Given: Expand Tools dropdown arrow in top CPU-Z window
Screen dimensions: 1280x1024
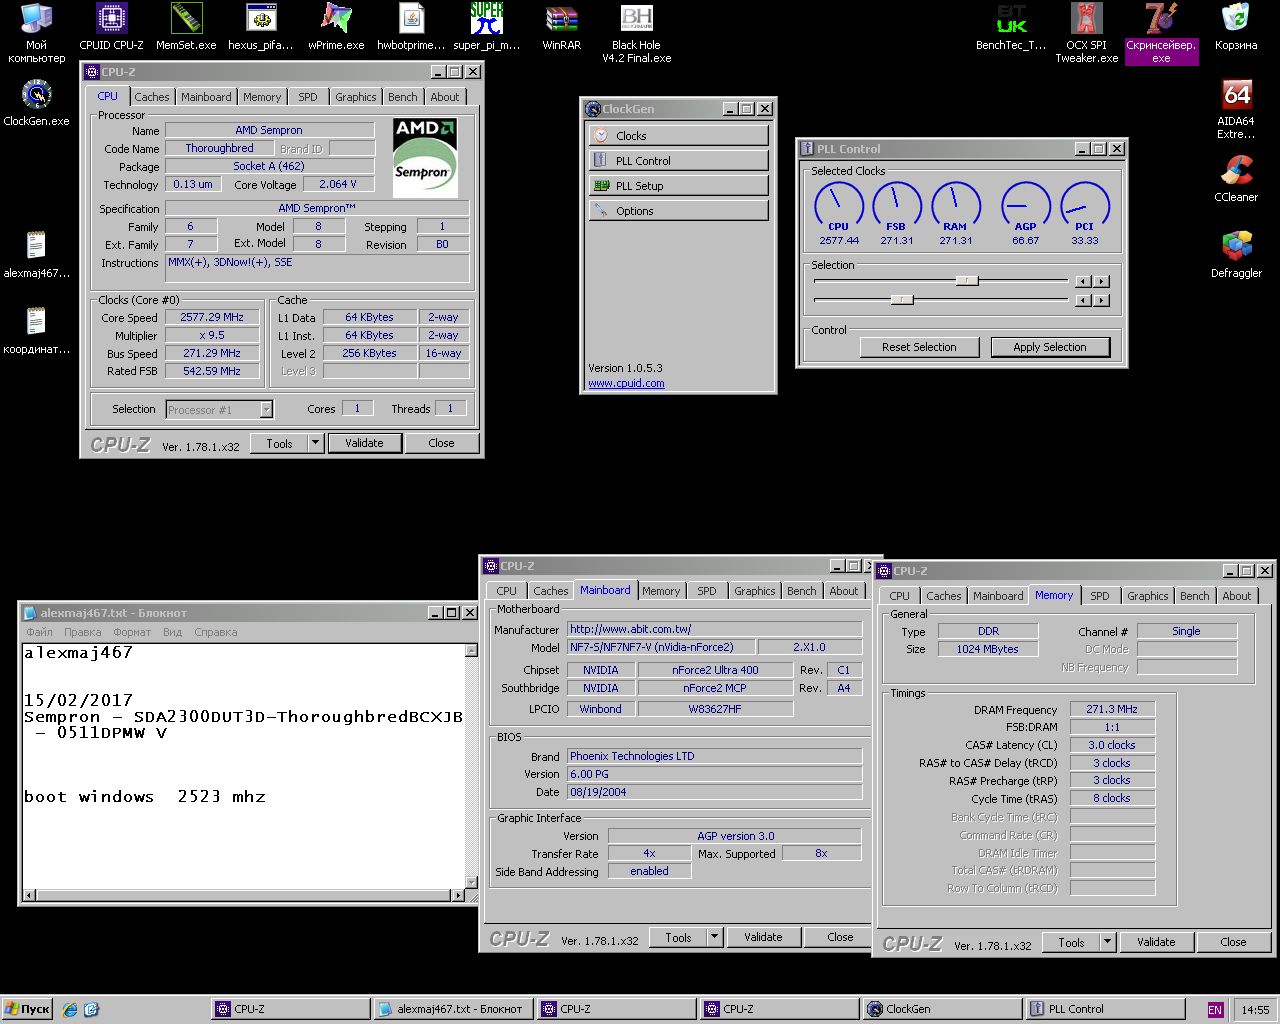Looking at the screenshot, I should (315, 443).
